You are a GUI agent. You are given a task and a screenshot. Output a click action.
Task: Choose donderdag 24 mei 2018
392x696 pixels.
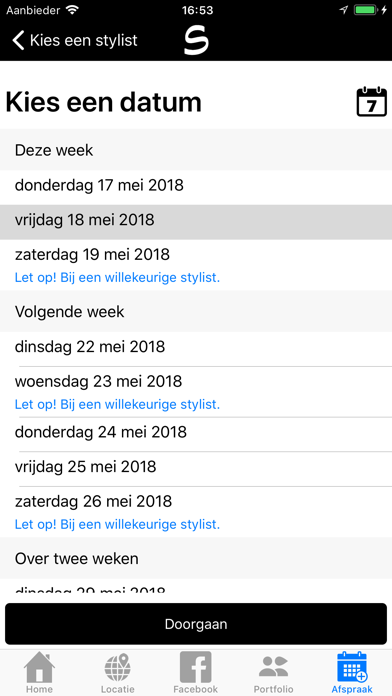coord(196,432)
